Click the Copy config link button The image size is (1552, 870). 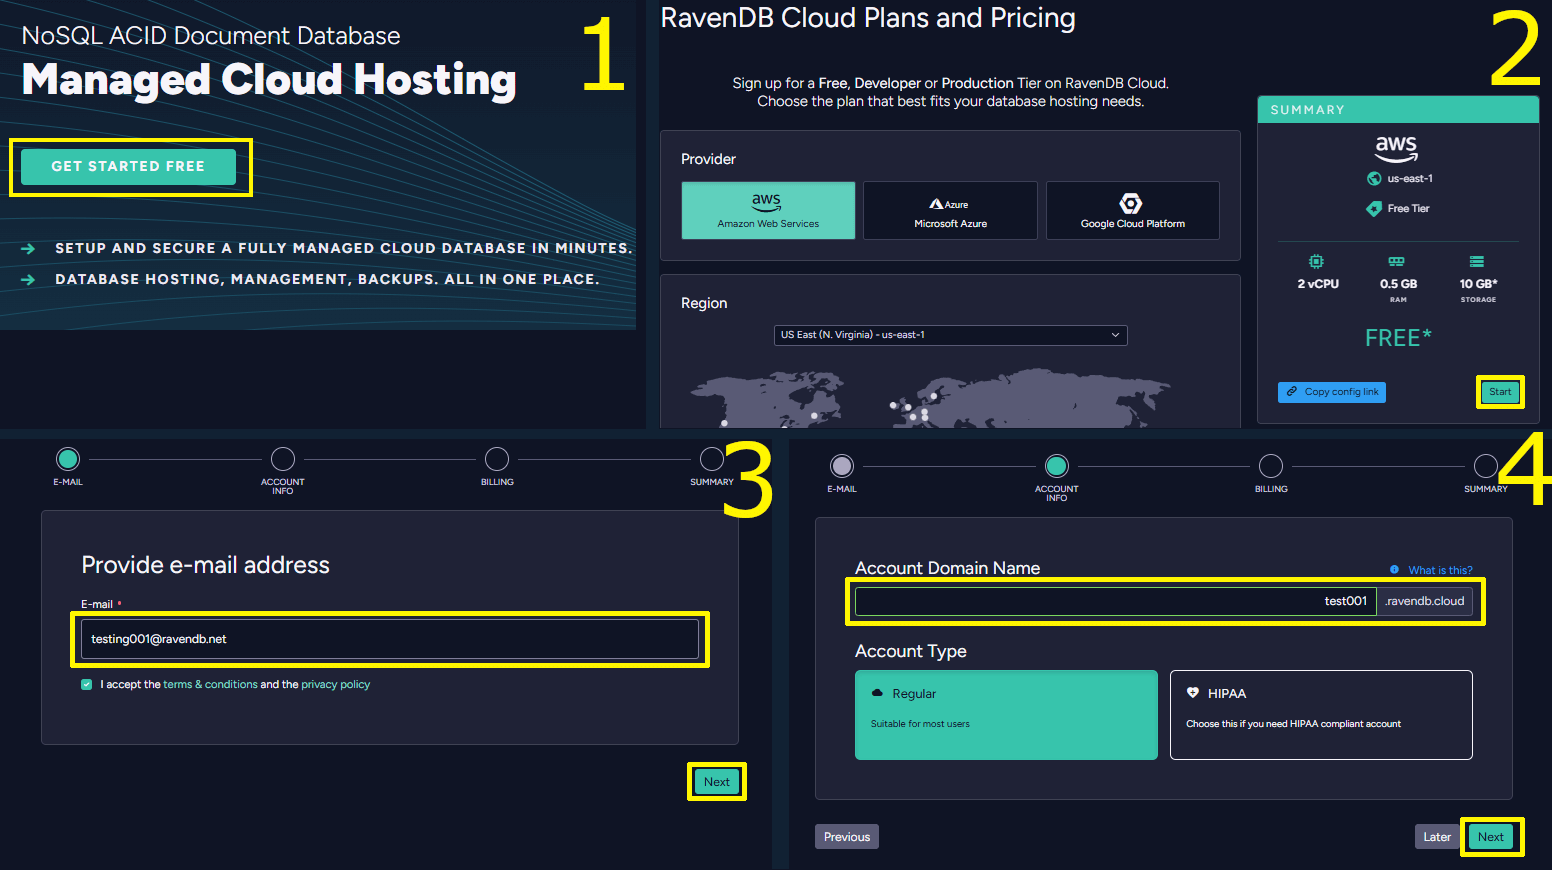[x=1331, y=392]
